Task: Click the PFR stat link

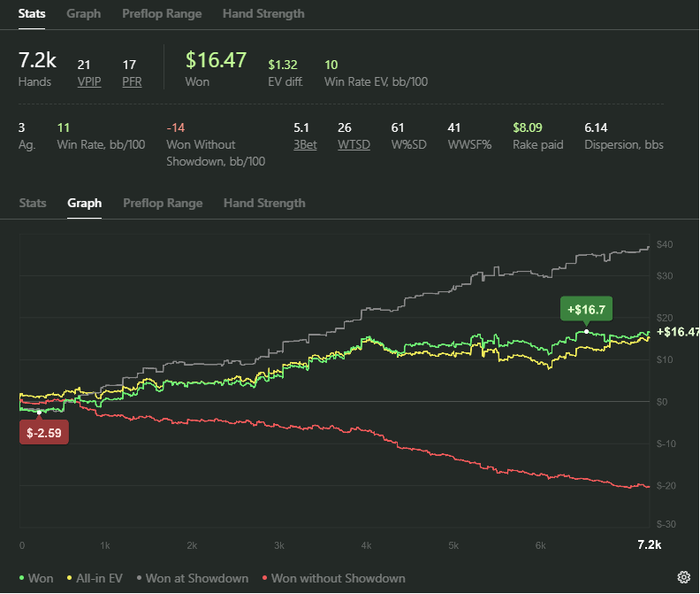Action: pyautogui.click(x=132, y=82)
